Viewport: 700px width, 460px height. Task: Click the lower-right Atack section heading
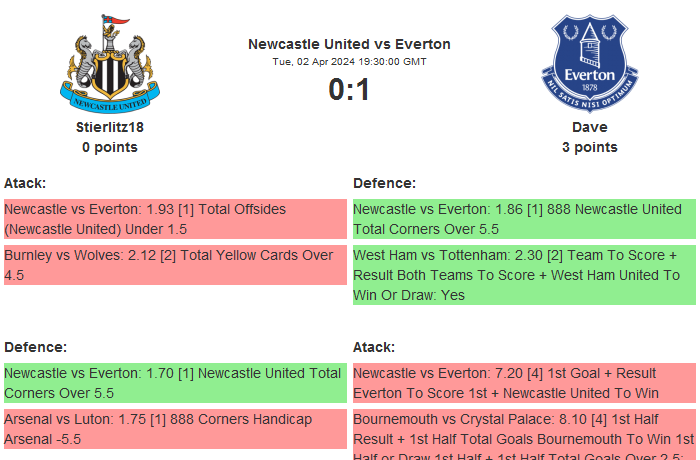point(374,347)
